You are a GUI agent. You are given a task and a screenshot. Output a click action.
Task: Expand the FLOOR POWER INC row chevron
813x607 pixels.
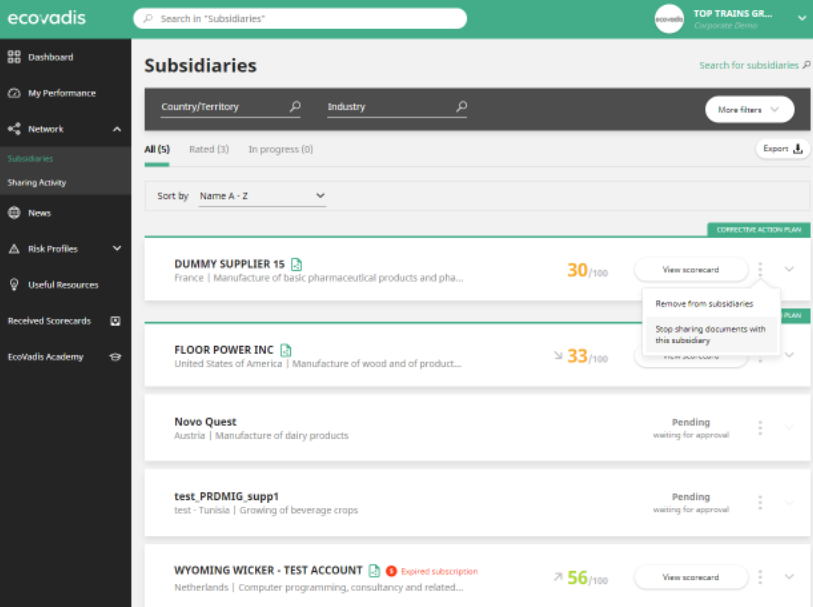pyautogui.click(x=789, y=355)
